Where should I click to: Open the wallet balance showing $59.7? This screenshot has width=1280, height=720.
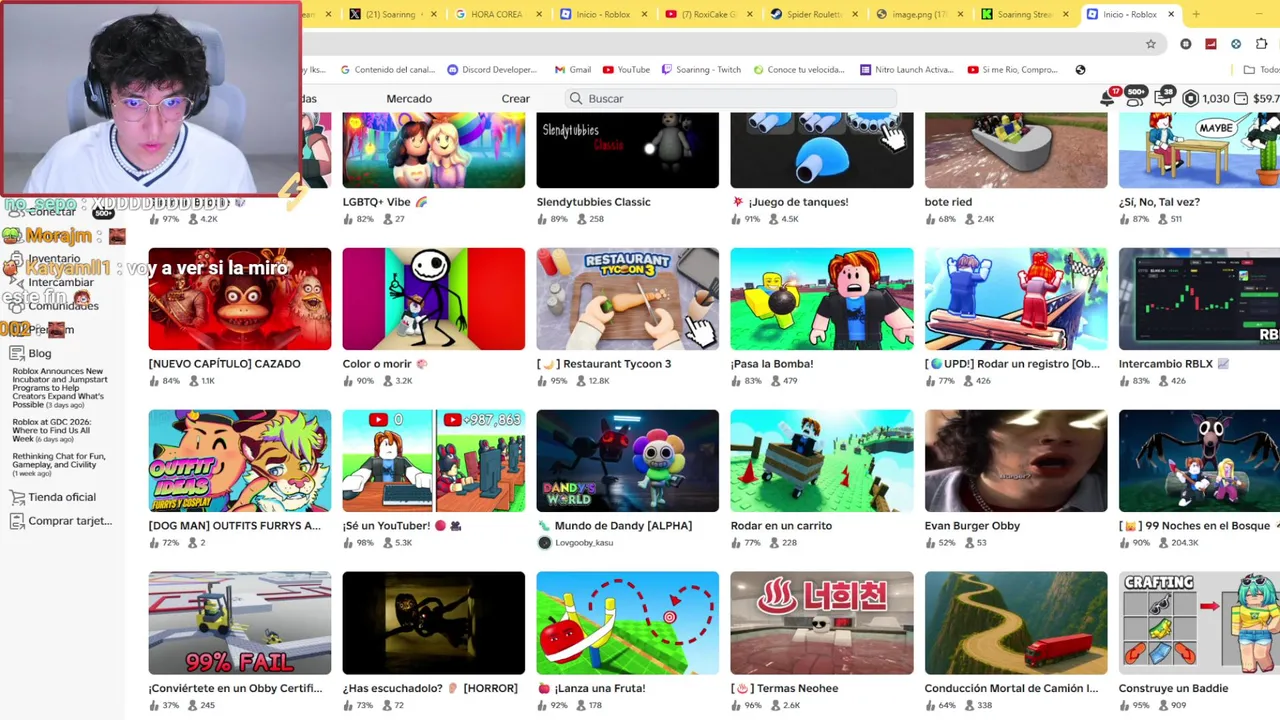point(1257,99)
